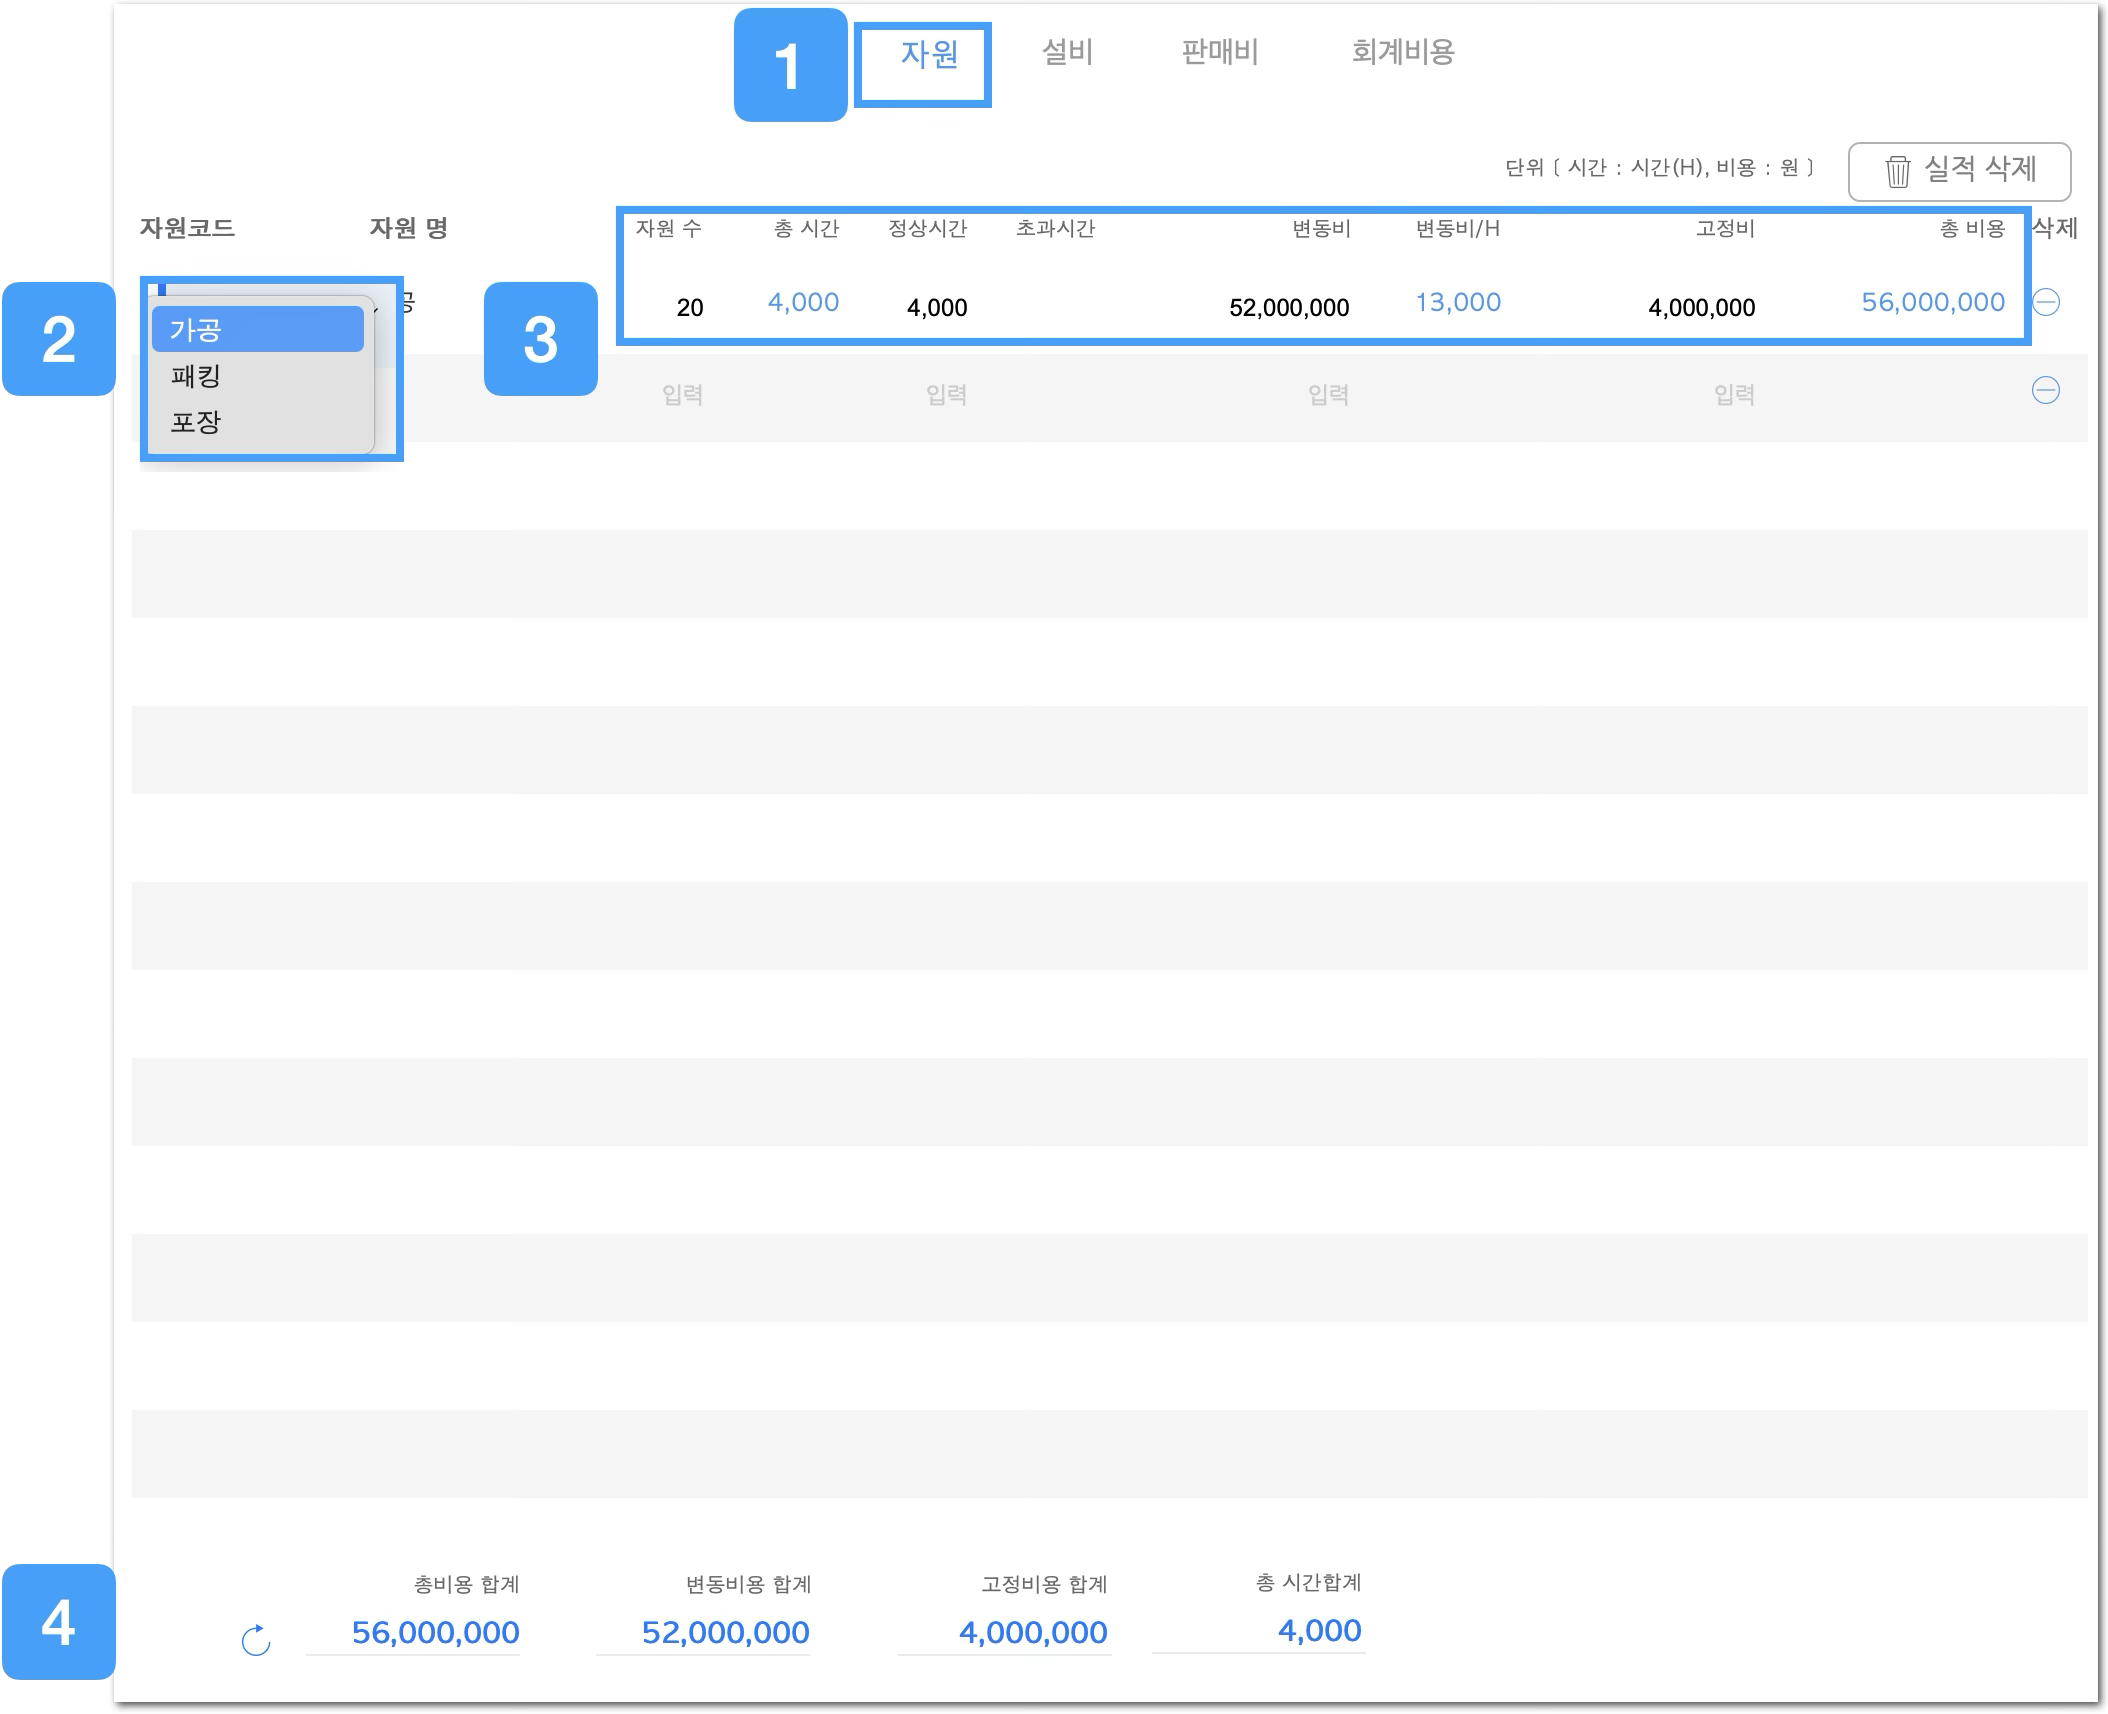This screenshot has height=1714, width=2108.
Task: Click the 자원 수 field showing 20
Action: point(689,308)
